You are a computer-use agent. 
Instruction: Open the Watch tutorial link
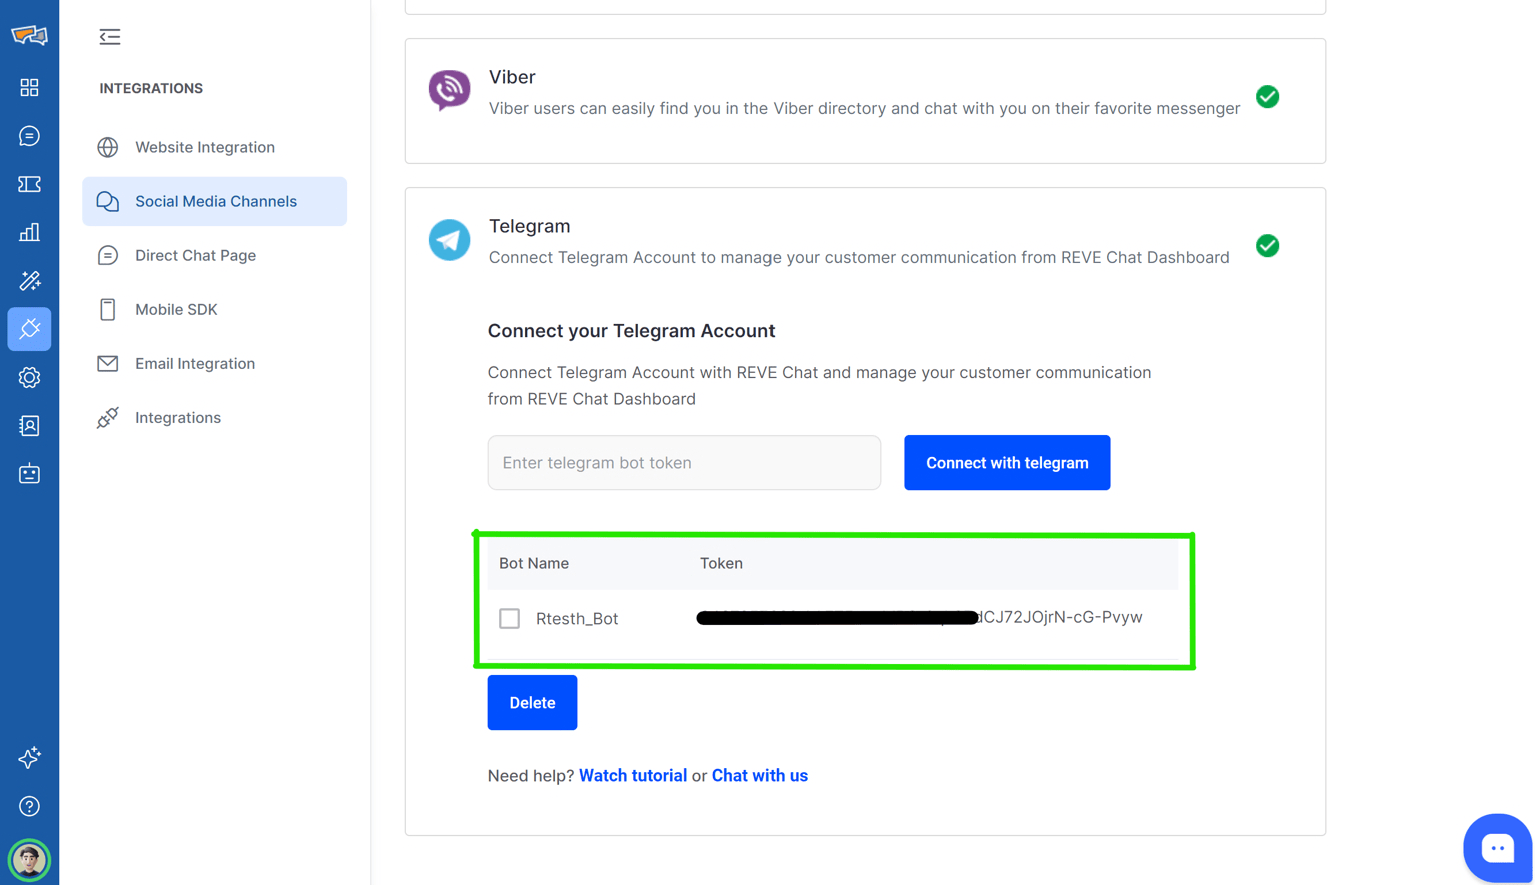click(x=632, y=776)
